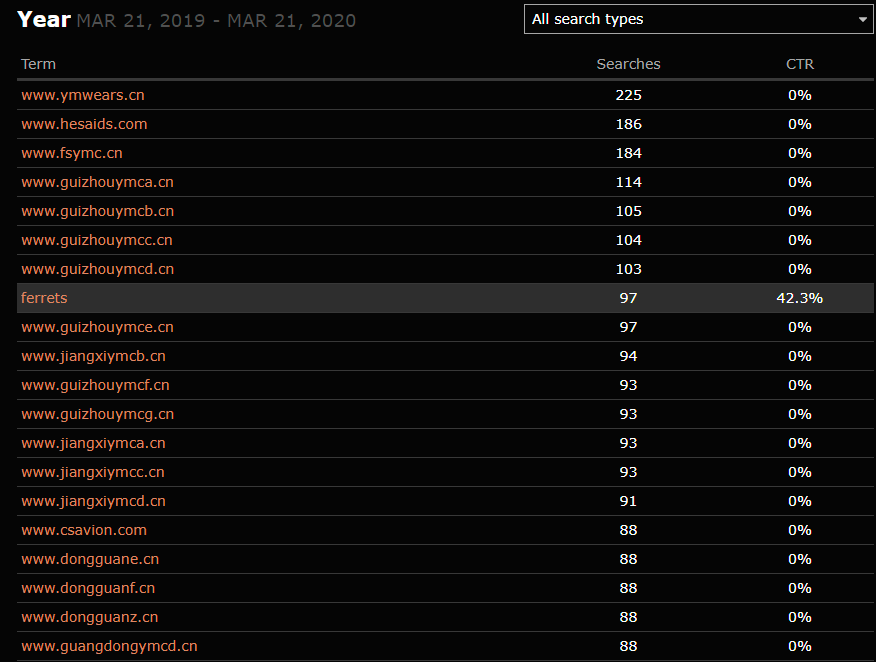Open the www.jiangxiymcb.cn term
The image size is (876, 662).
(x=93, y=356)
